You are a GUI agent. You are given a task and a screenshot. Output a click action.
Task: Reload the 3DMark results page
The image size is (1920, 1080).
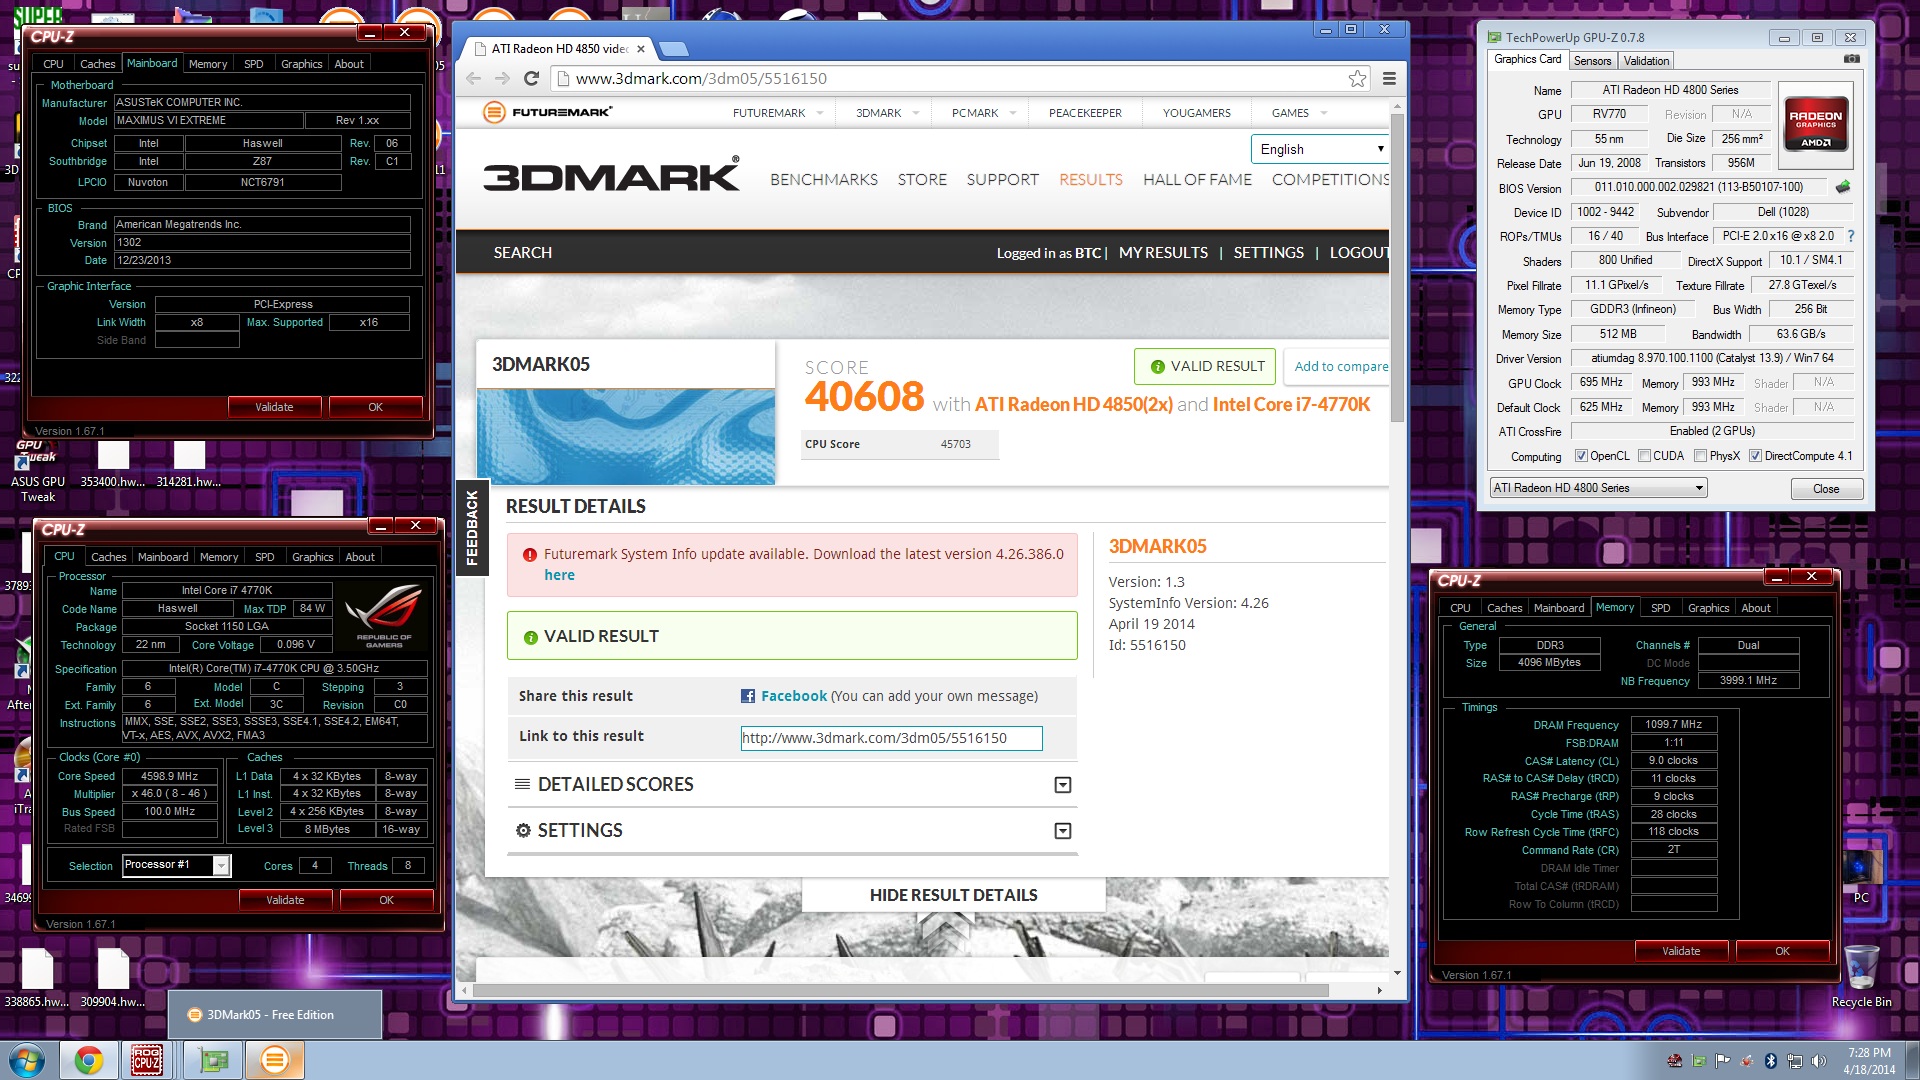532,78
